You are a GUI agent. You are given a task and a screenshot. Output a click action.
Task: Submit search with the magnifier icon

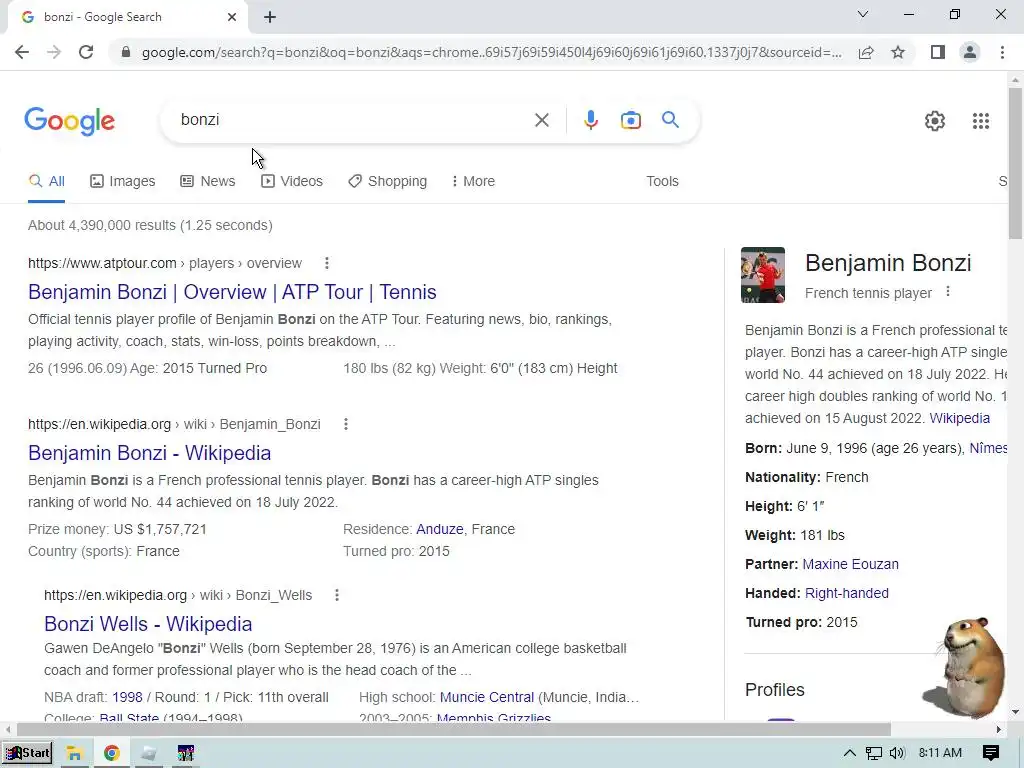(670, 120)
